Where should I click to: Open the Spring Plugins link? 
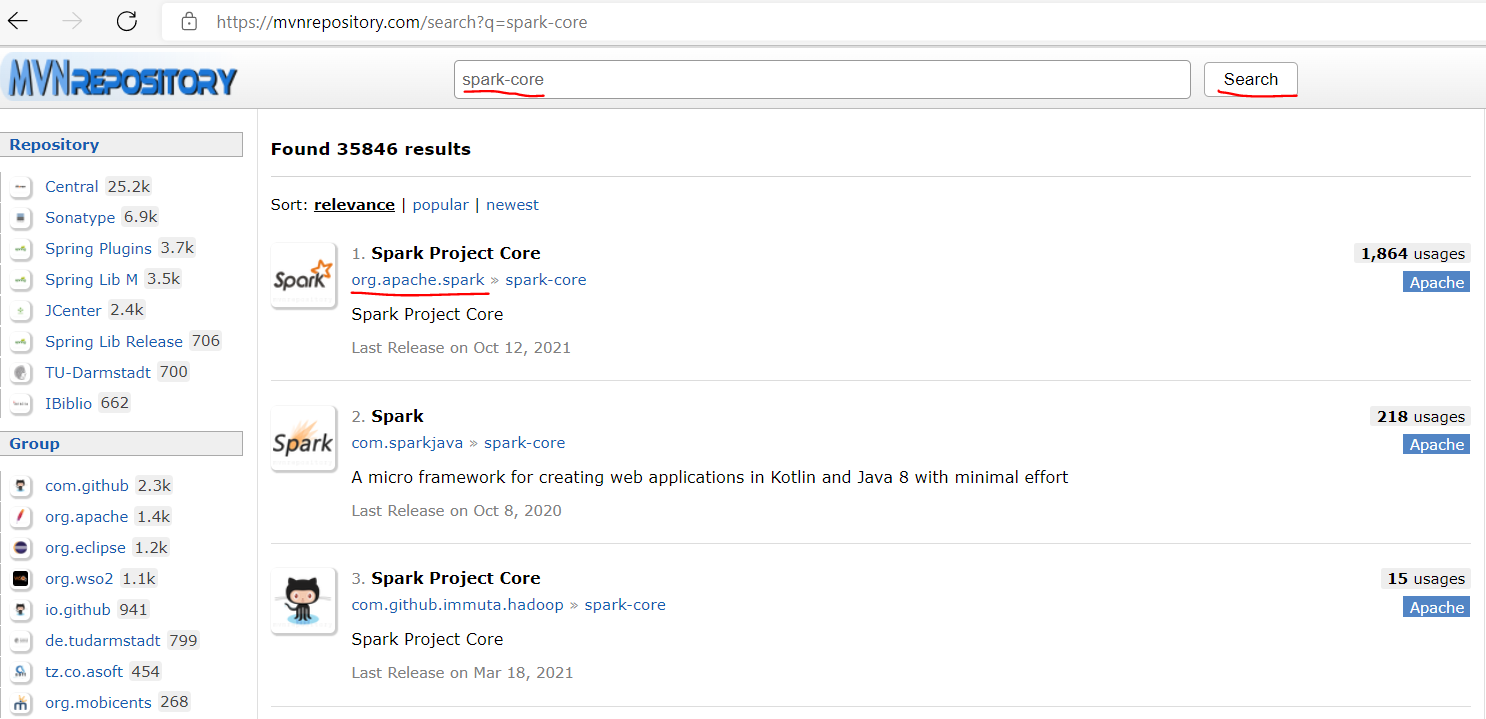(98, 249)
